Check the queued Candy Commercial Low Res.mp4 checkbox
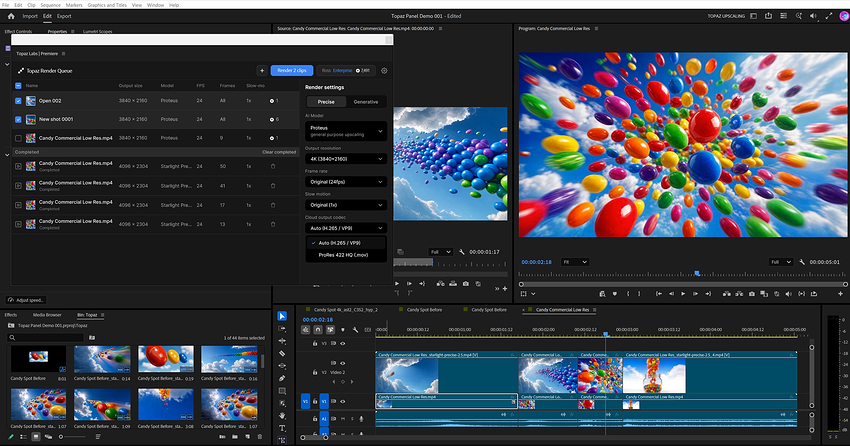Screen dimensions: 850x446 tap(18, 138)
